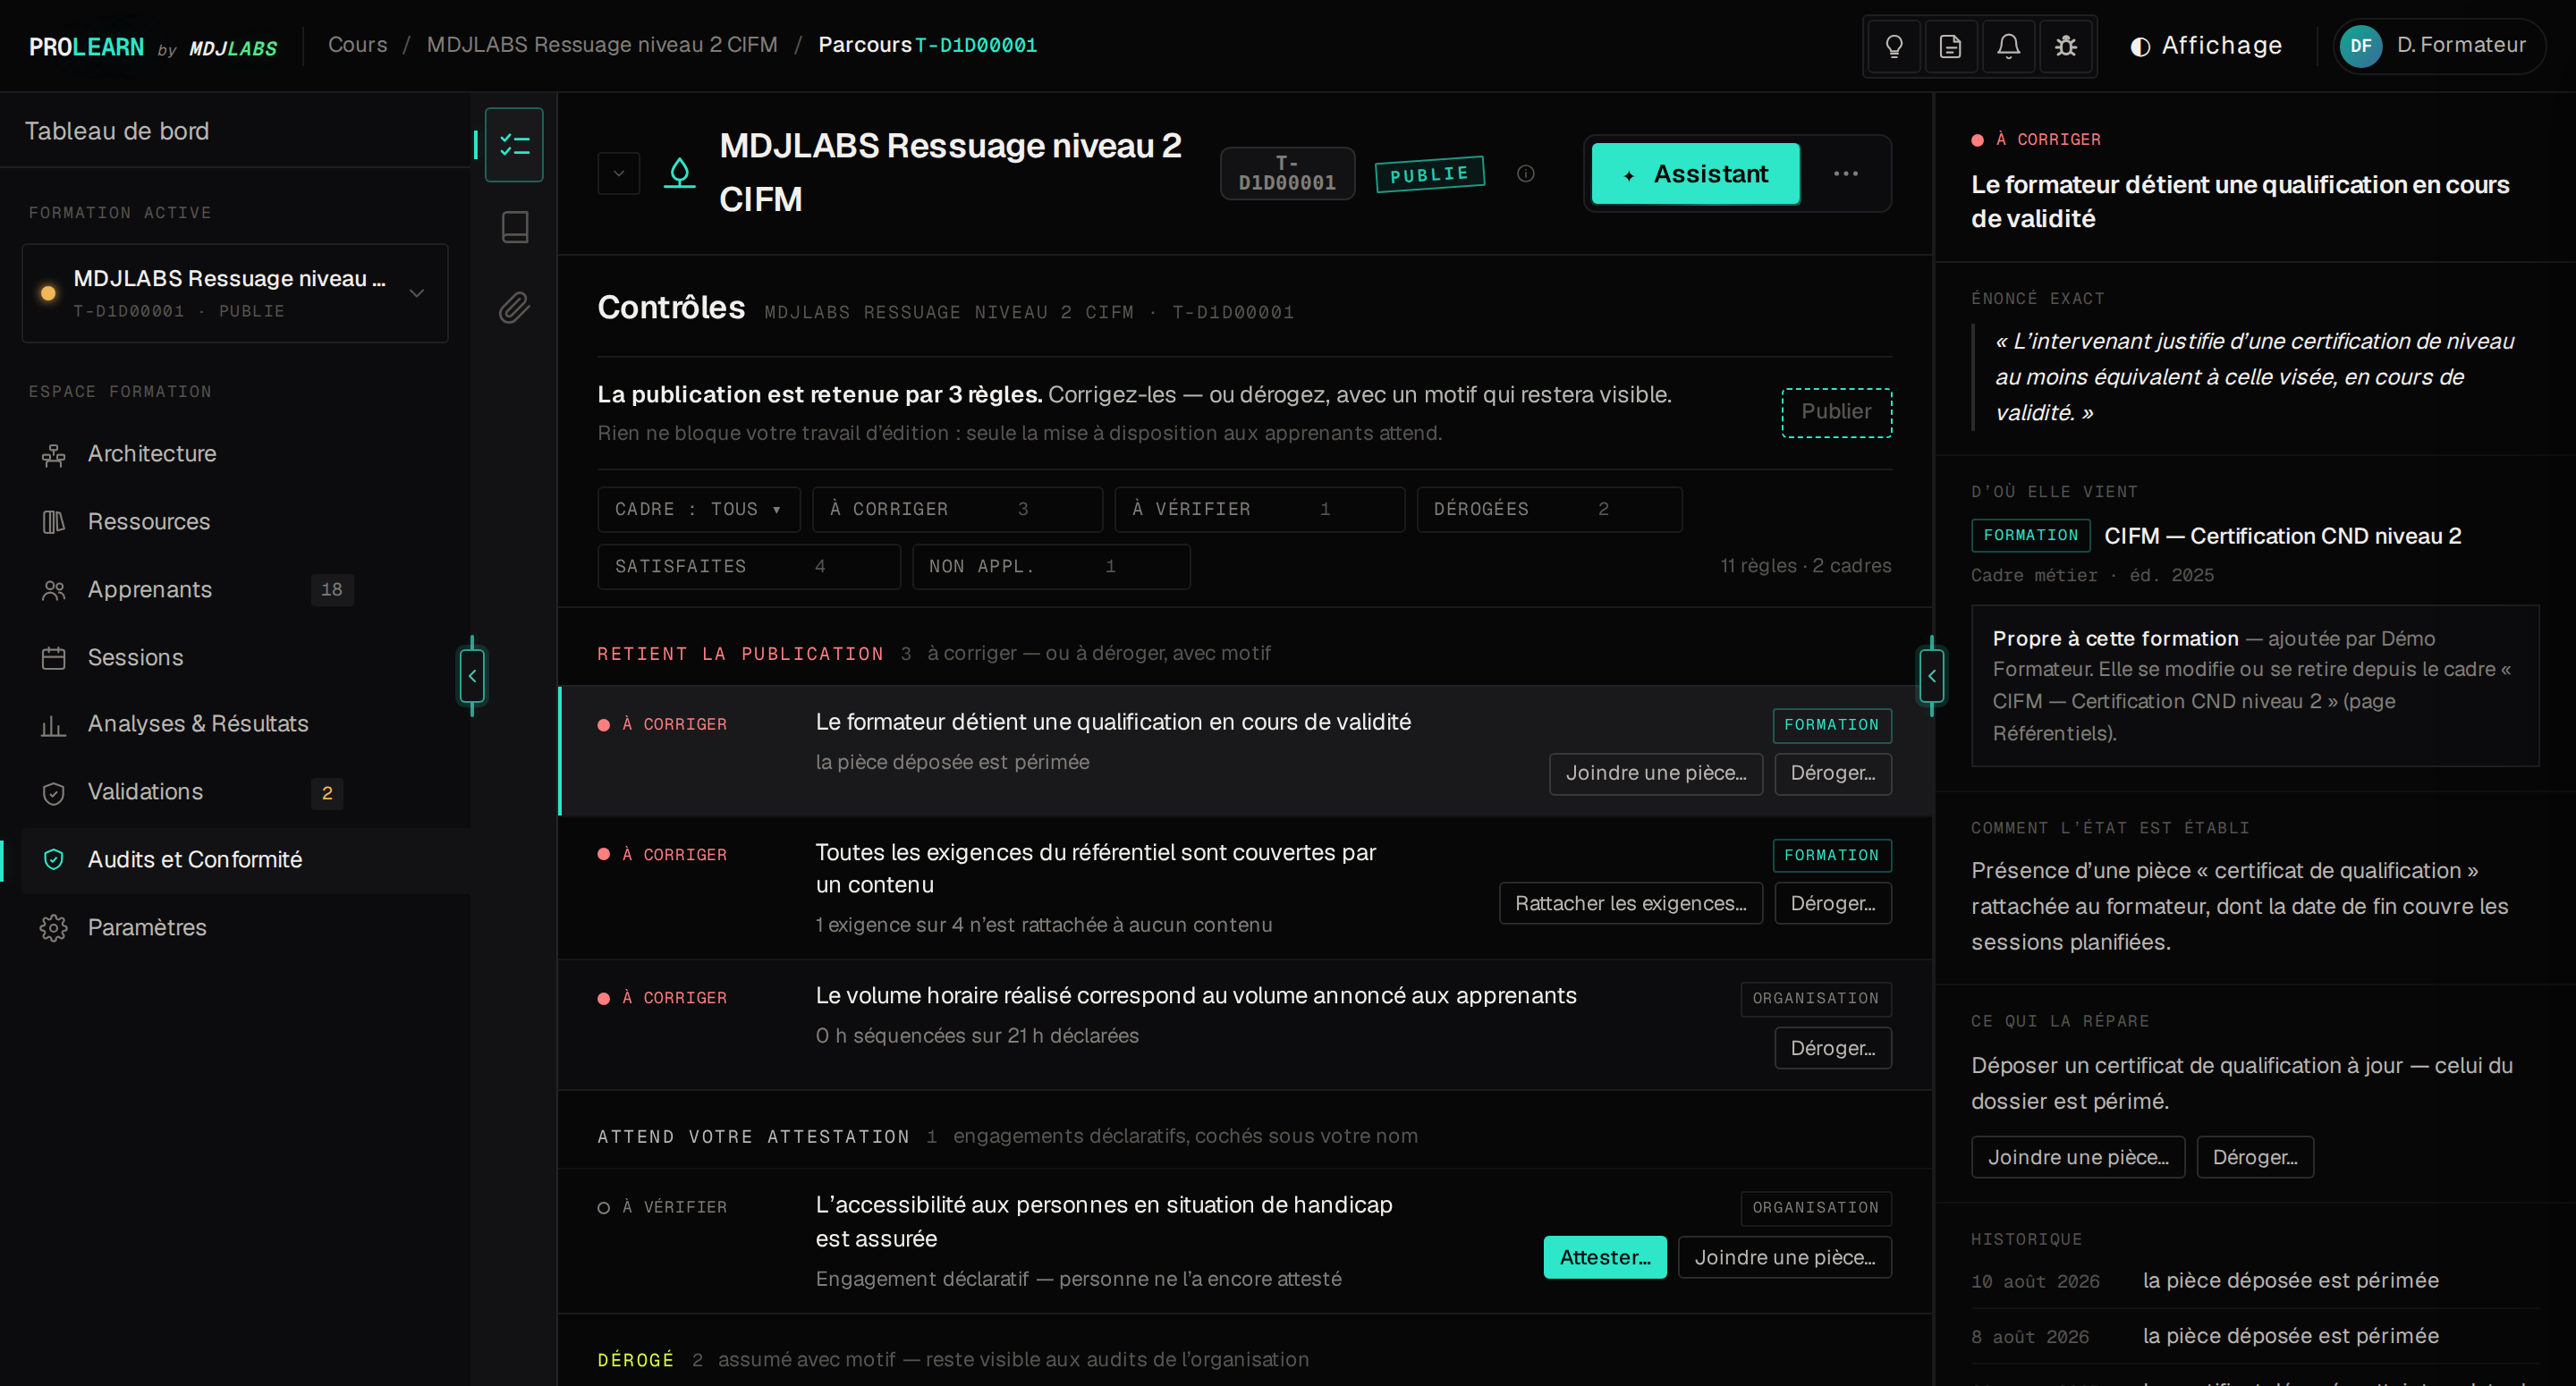Viewport: 2576px width, 1386px height.
Task: Click the Ressources sidebar icon
Action: pyautogui.click(x=53, y=522)
